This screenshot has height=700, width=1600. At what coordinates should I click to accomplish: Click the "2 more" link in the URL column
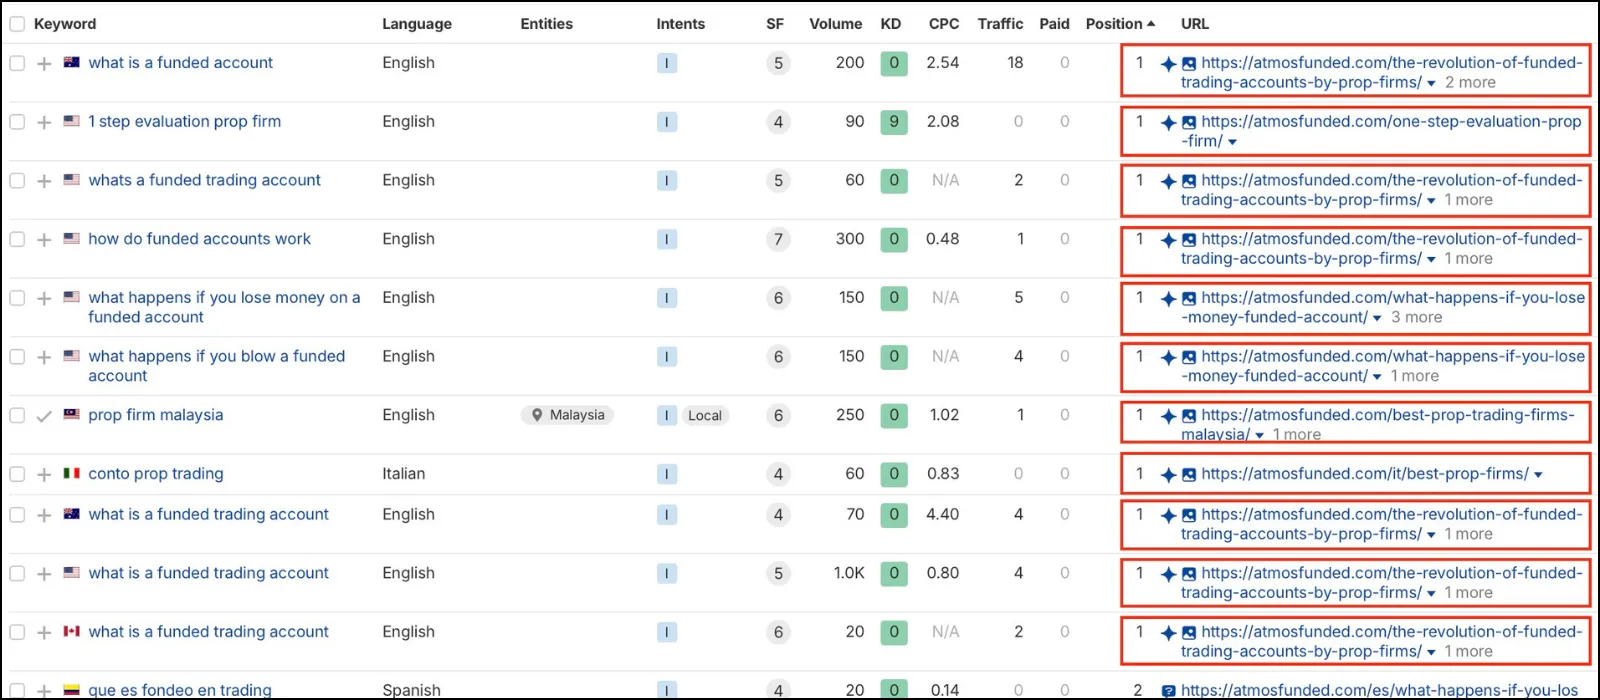click(1470, 83)
